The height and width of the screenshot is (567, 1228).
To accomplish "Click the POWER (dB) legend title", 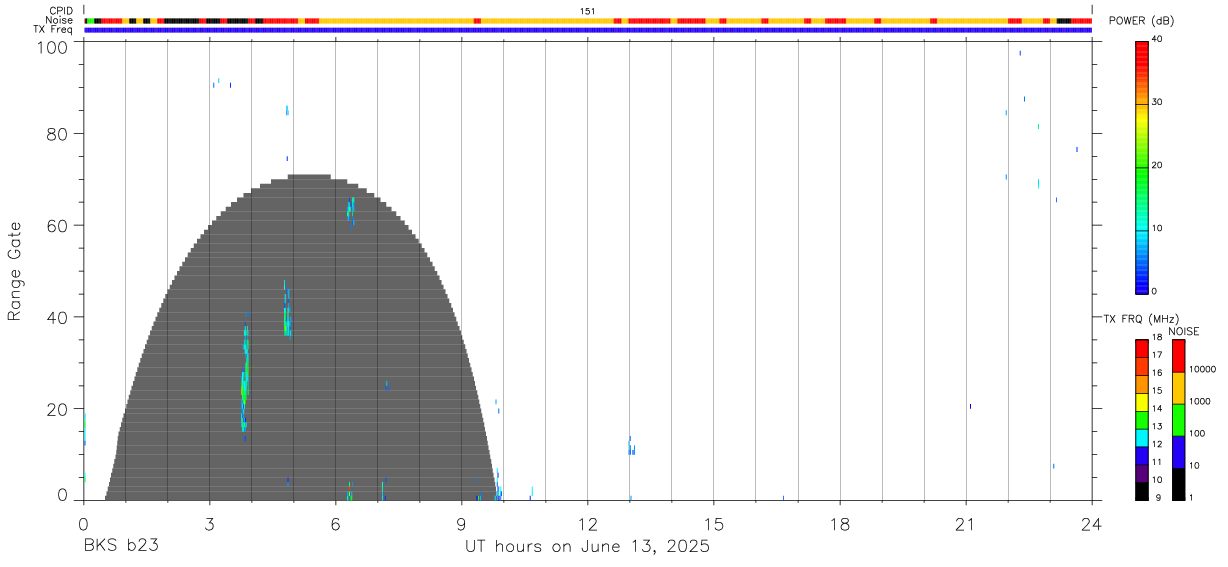I will click(x=1142, y=21).
